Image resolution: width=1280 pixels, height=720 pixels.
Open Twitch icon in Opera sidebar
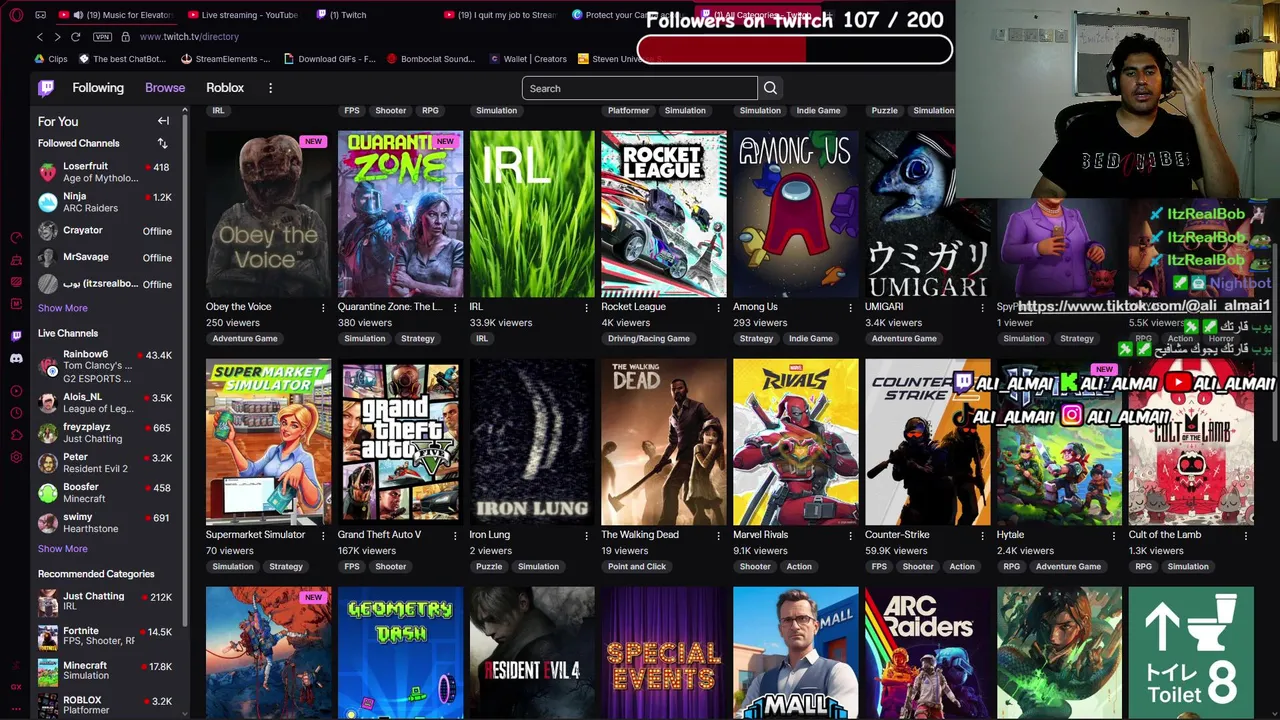coord(16,336)
